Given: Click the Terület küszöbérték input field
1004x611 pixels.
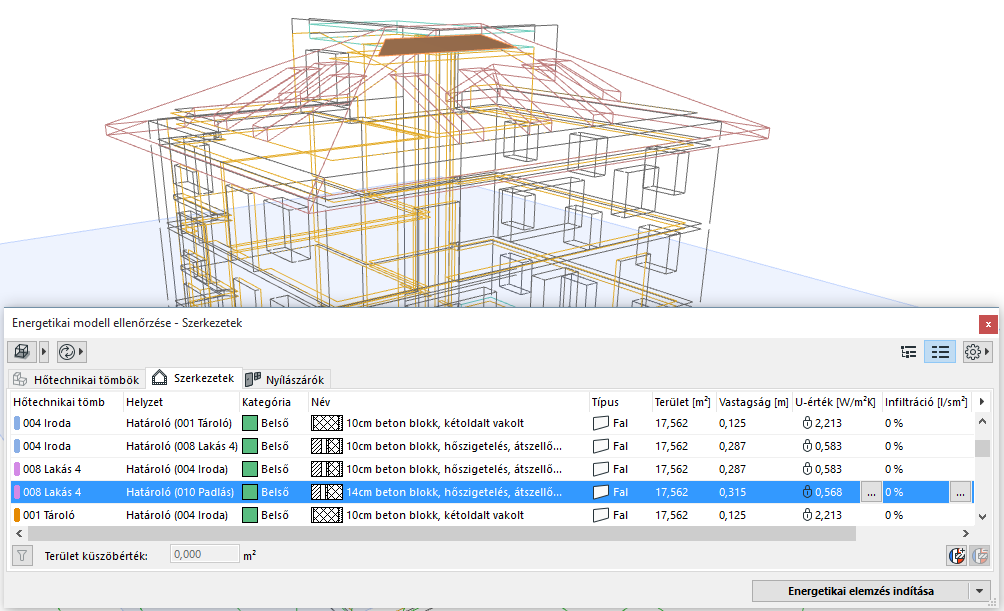Looking at the screenshot, I should [x=204, y=555].
